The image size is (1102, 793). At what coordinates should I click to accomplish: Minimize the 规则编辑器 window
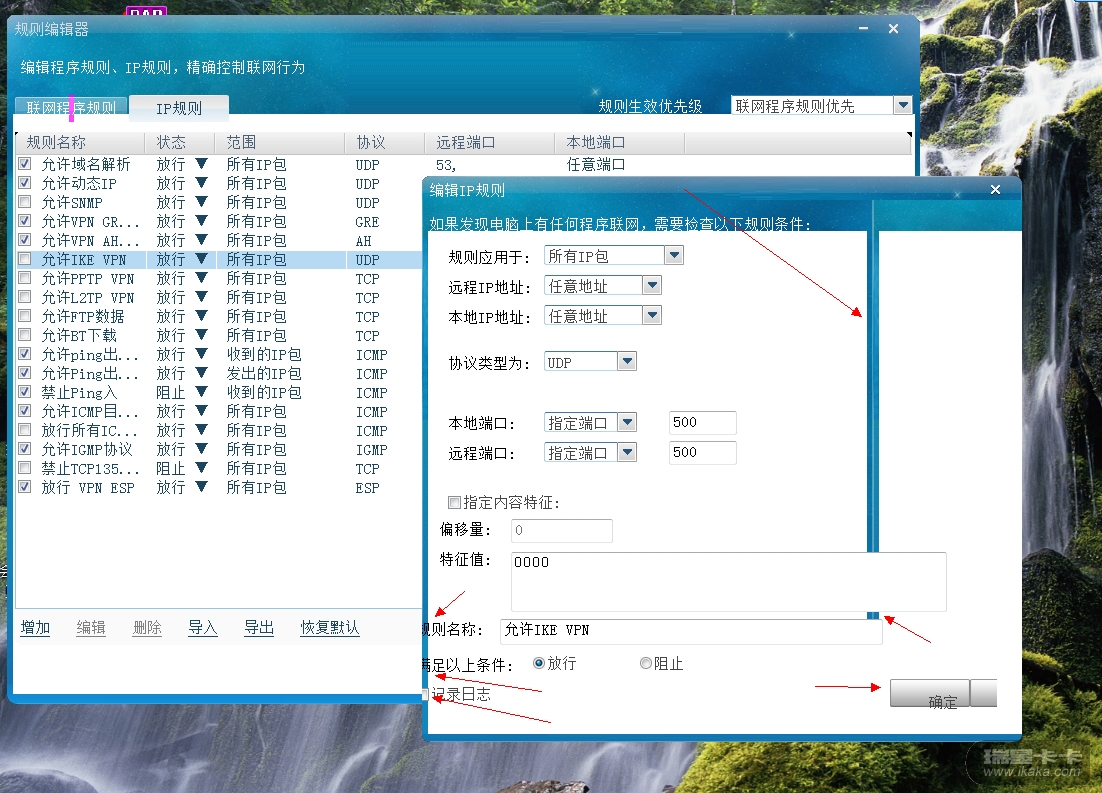click(x=864, y=29)
